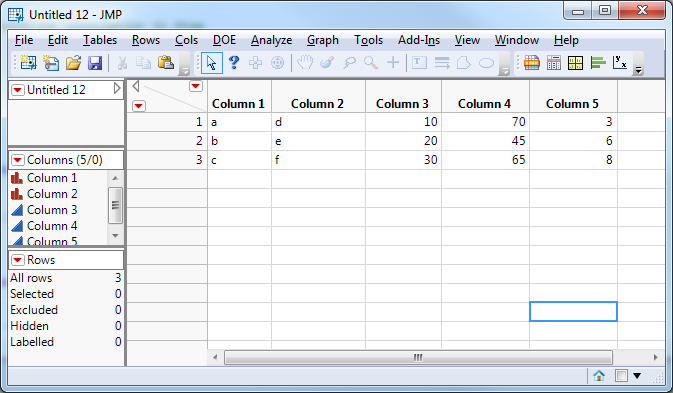Select Column 1 in the Columns panel
This screenshot has width=673, height=393.
(52, 178)
